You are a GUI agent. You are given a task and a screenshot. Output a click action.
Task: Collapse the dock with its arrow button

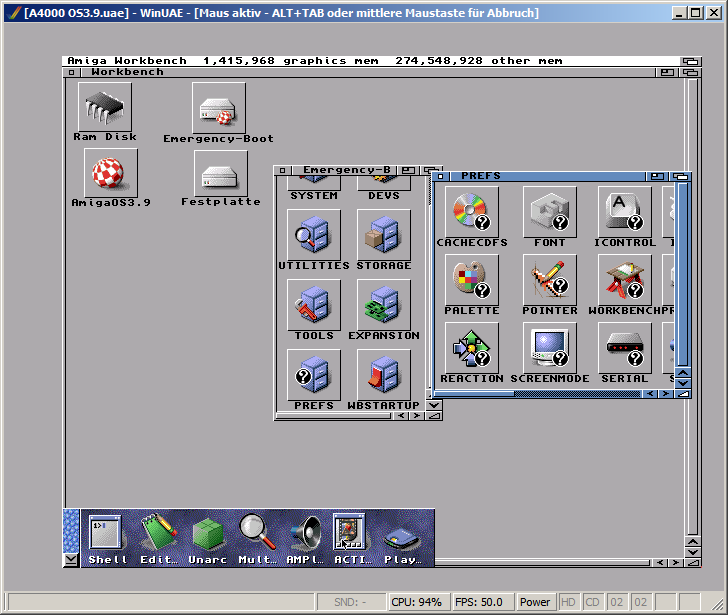[x=71, y=560]
